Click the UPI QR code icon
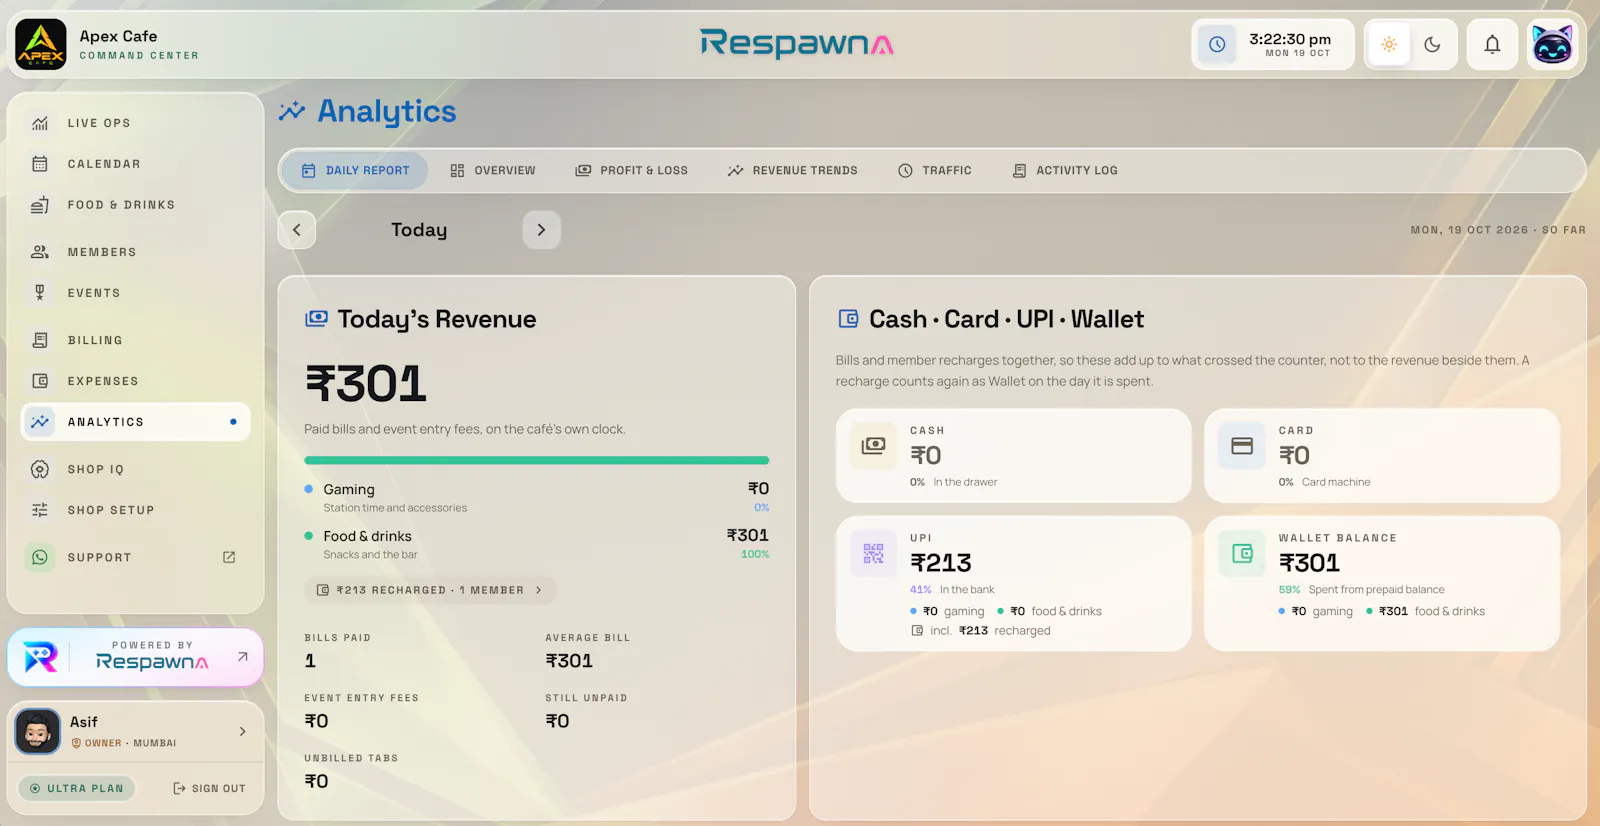The width and height of the screenshot is (1600, 826). point(873,553)
